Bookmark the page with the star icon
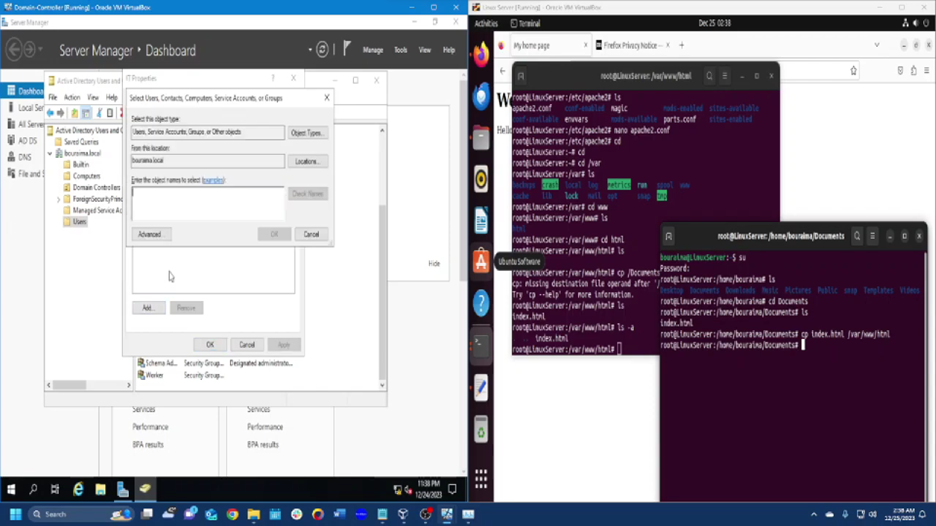This screenshot has height=526, width=936. [853, 71]
